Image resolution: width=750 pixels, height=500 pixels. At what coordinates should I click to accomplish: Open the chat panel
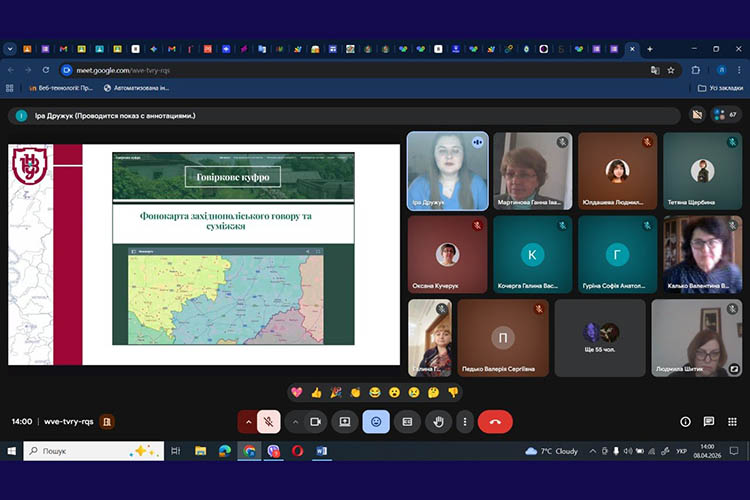[x=709, y=422]
